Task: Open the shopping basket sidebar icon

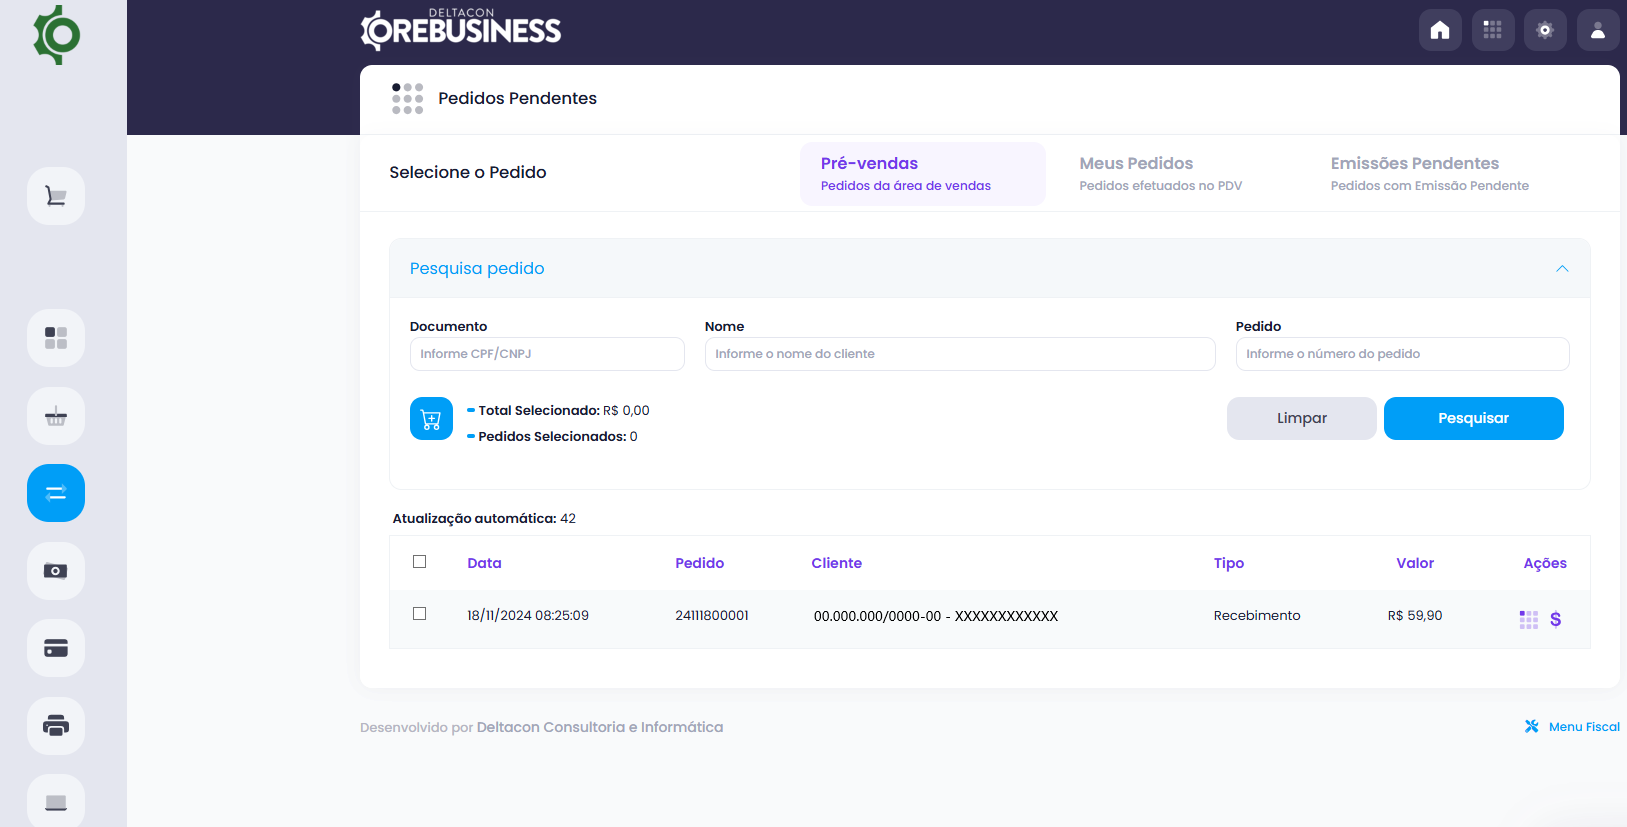Action: [56, 416]
